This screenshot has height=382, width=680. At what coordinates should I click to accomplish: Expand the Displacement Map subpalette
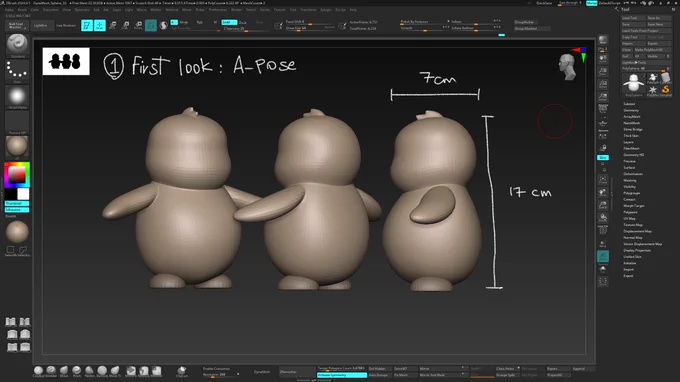click(638, 231)
